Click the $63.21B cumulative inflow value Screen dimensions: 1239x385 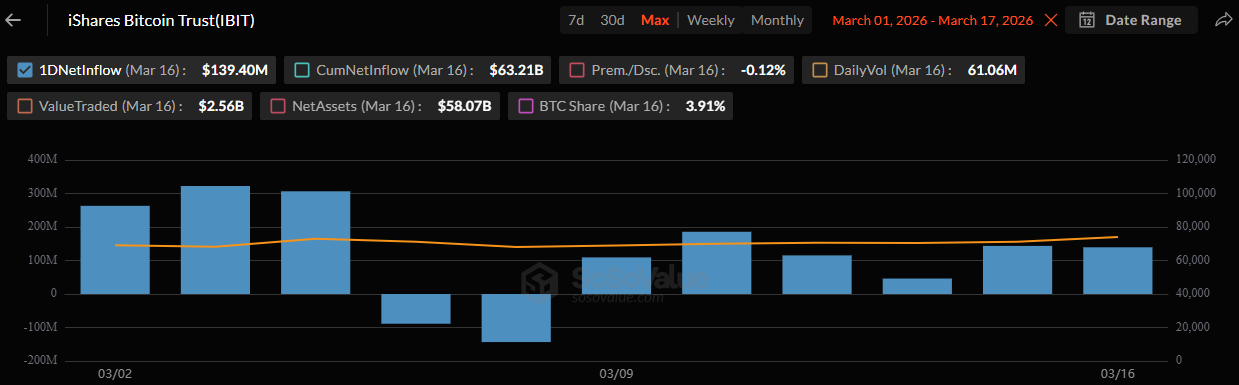[x=516, y=70]
